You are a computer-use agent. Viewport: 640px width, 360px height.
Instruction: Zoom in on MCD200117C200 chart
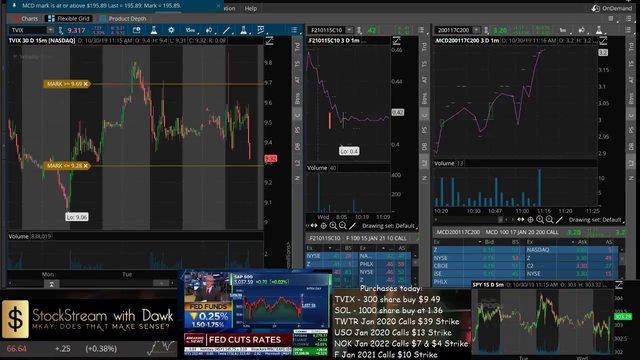tap(540, 220)
